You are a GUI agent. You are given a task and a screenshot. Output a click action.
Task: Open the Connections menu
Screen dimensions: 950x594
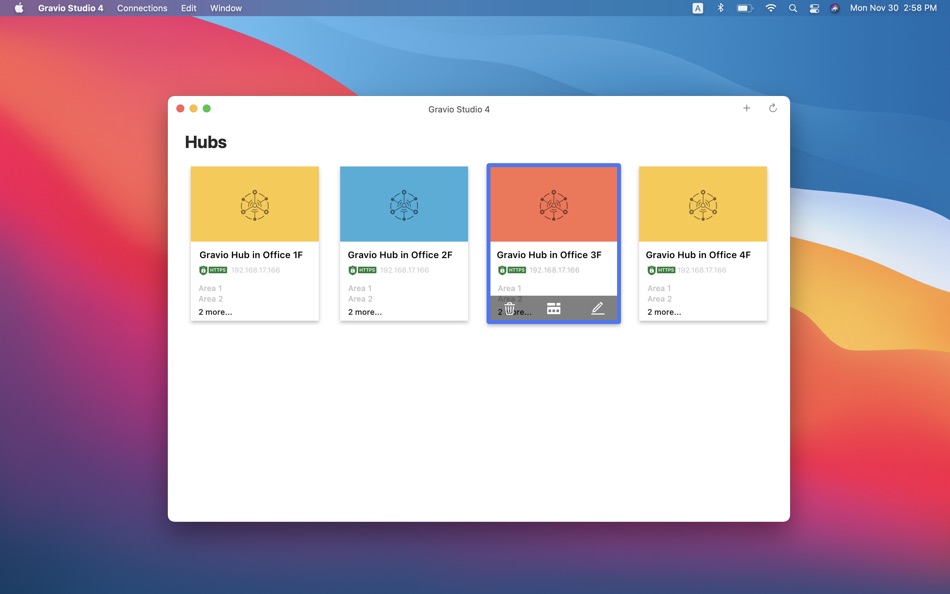[x=142, y=8]
